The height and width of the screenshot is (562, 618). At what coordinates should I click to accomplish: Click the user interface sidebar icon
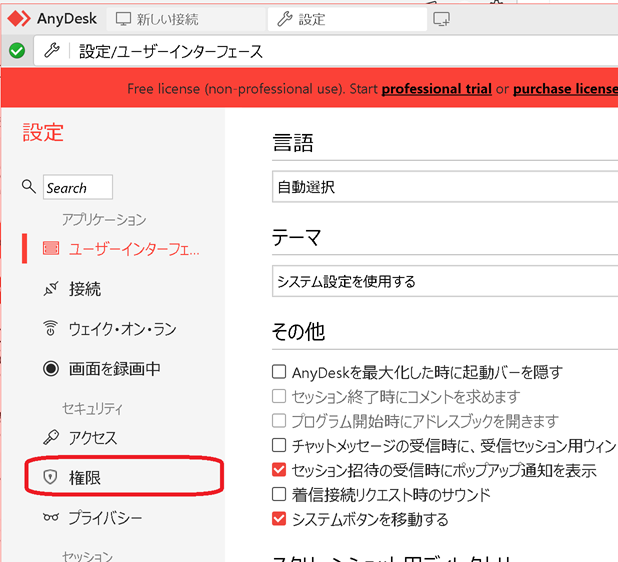51,249
